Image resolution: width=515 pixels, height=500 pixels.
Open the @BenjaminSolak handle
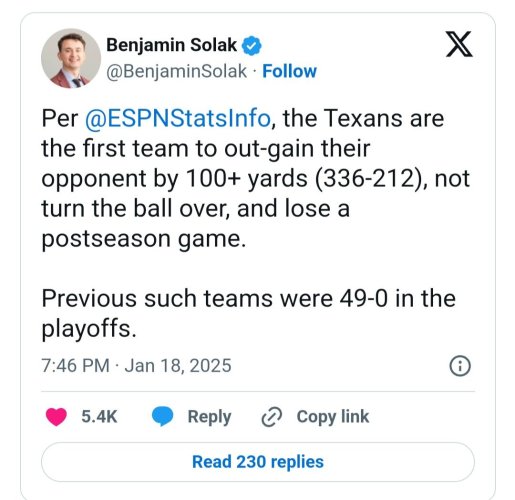click(x=177, y=71)
